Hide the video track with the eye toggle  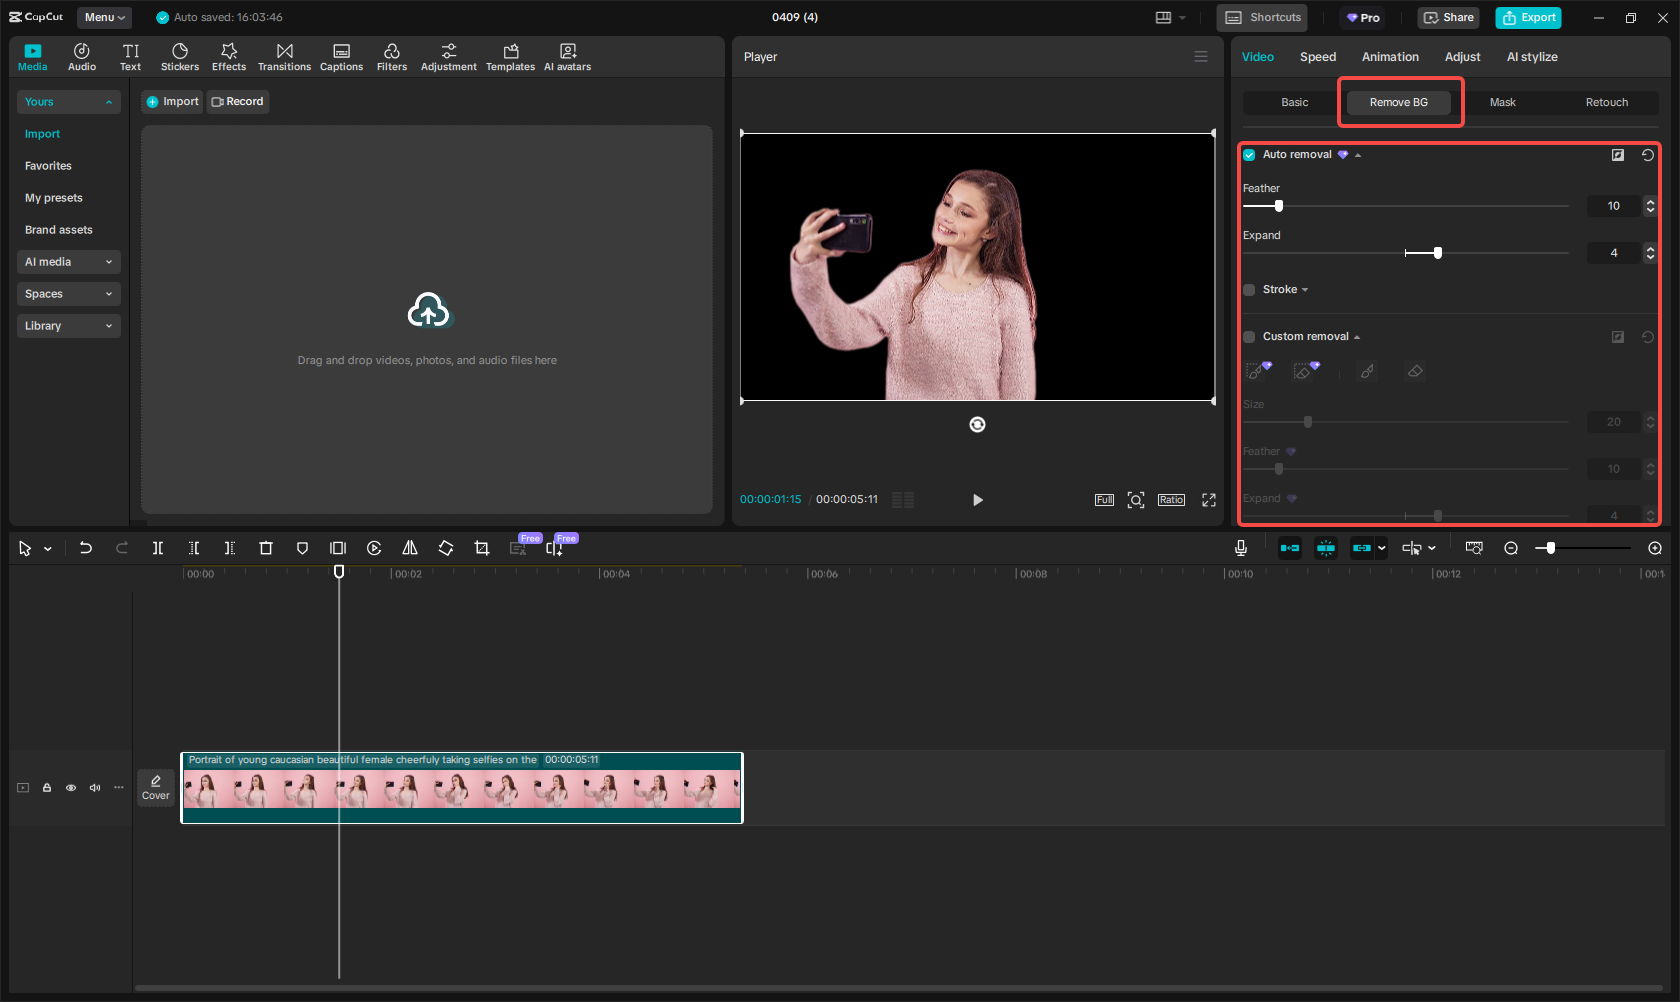pos(70,788)
